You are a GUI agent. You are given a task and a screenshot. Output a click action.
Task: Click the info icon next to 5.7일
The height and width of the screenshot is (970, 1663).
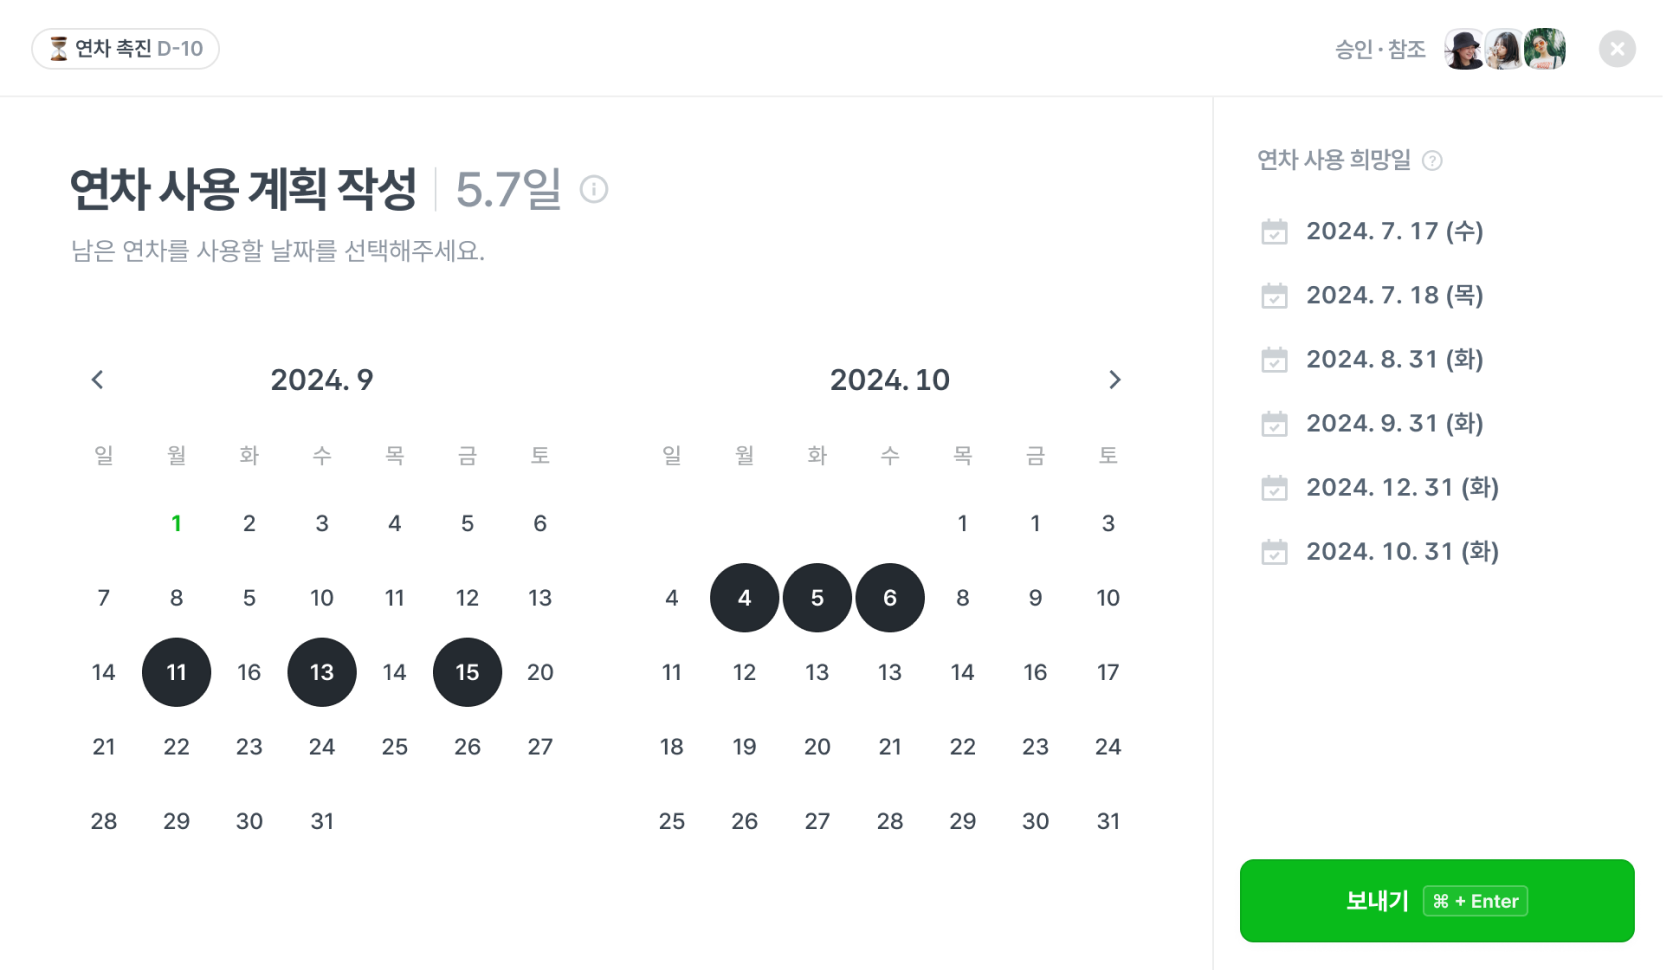pos(594,189)
